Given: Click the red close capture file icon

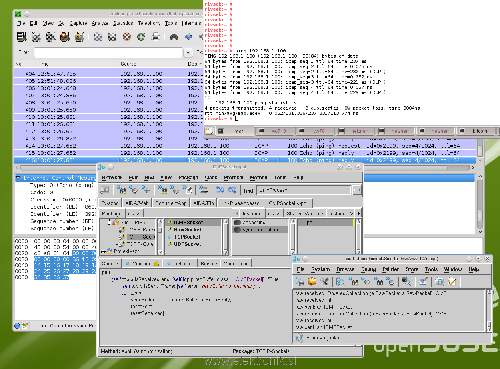Looking at the screenshot, I should [x=127, y=37].
